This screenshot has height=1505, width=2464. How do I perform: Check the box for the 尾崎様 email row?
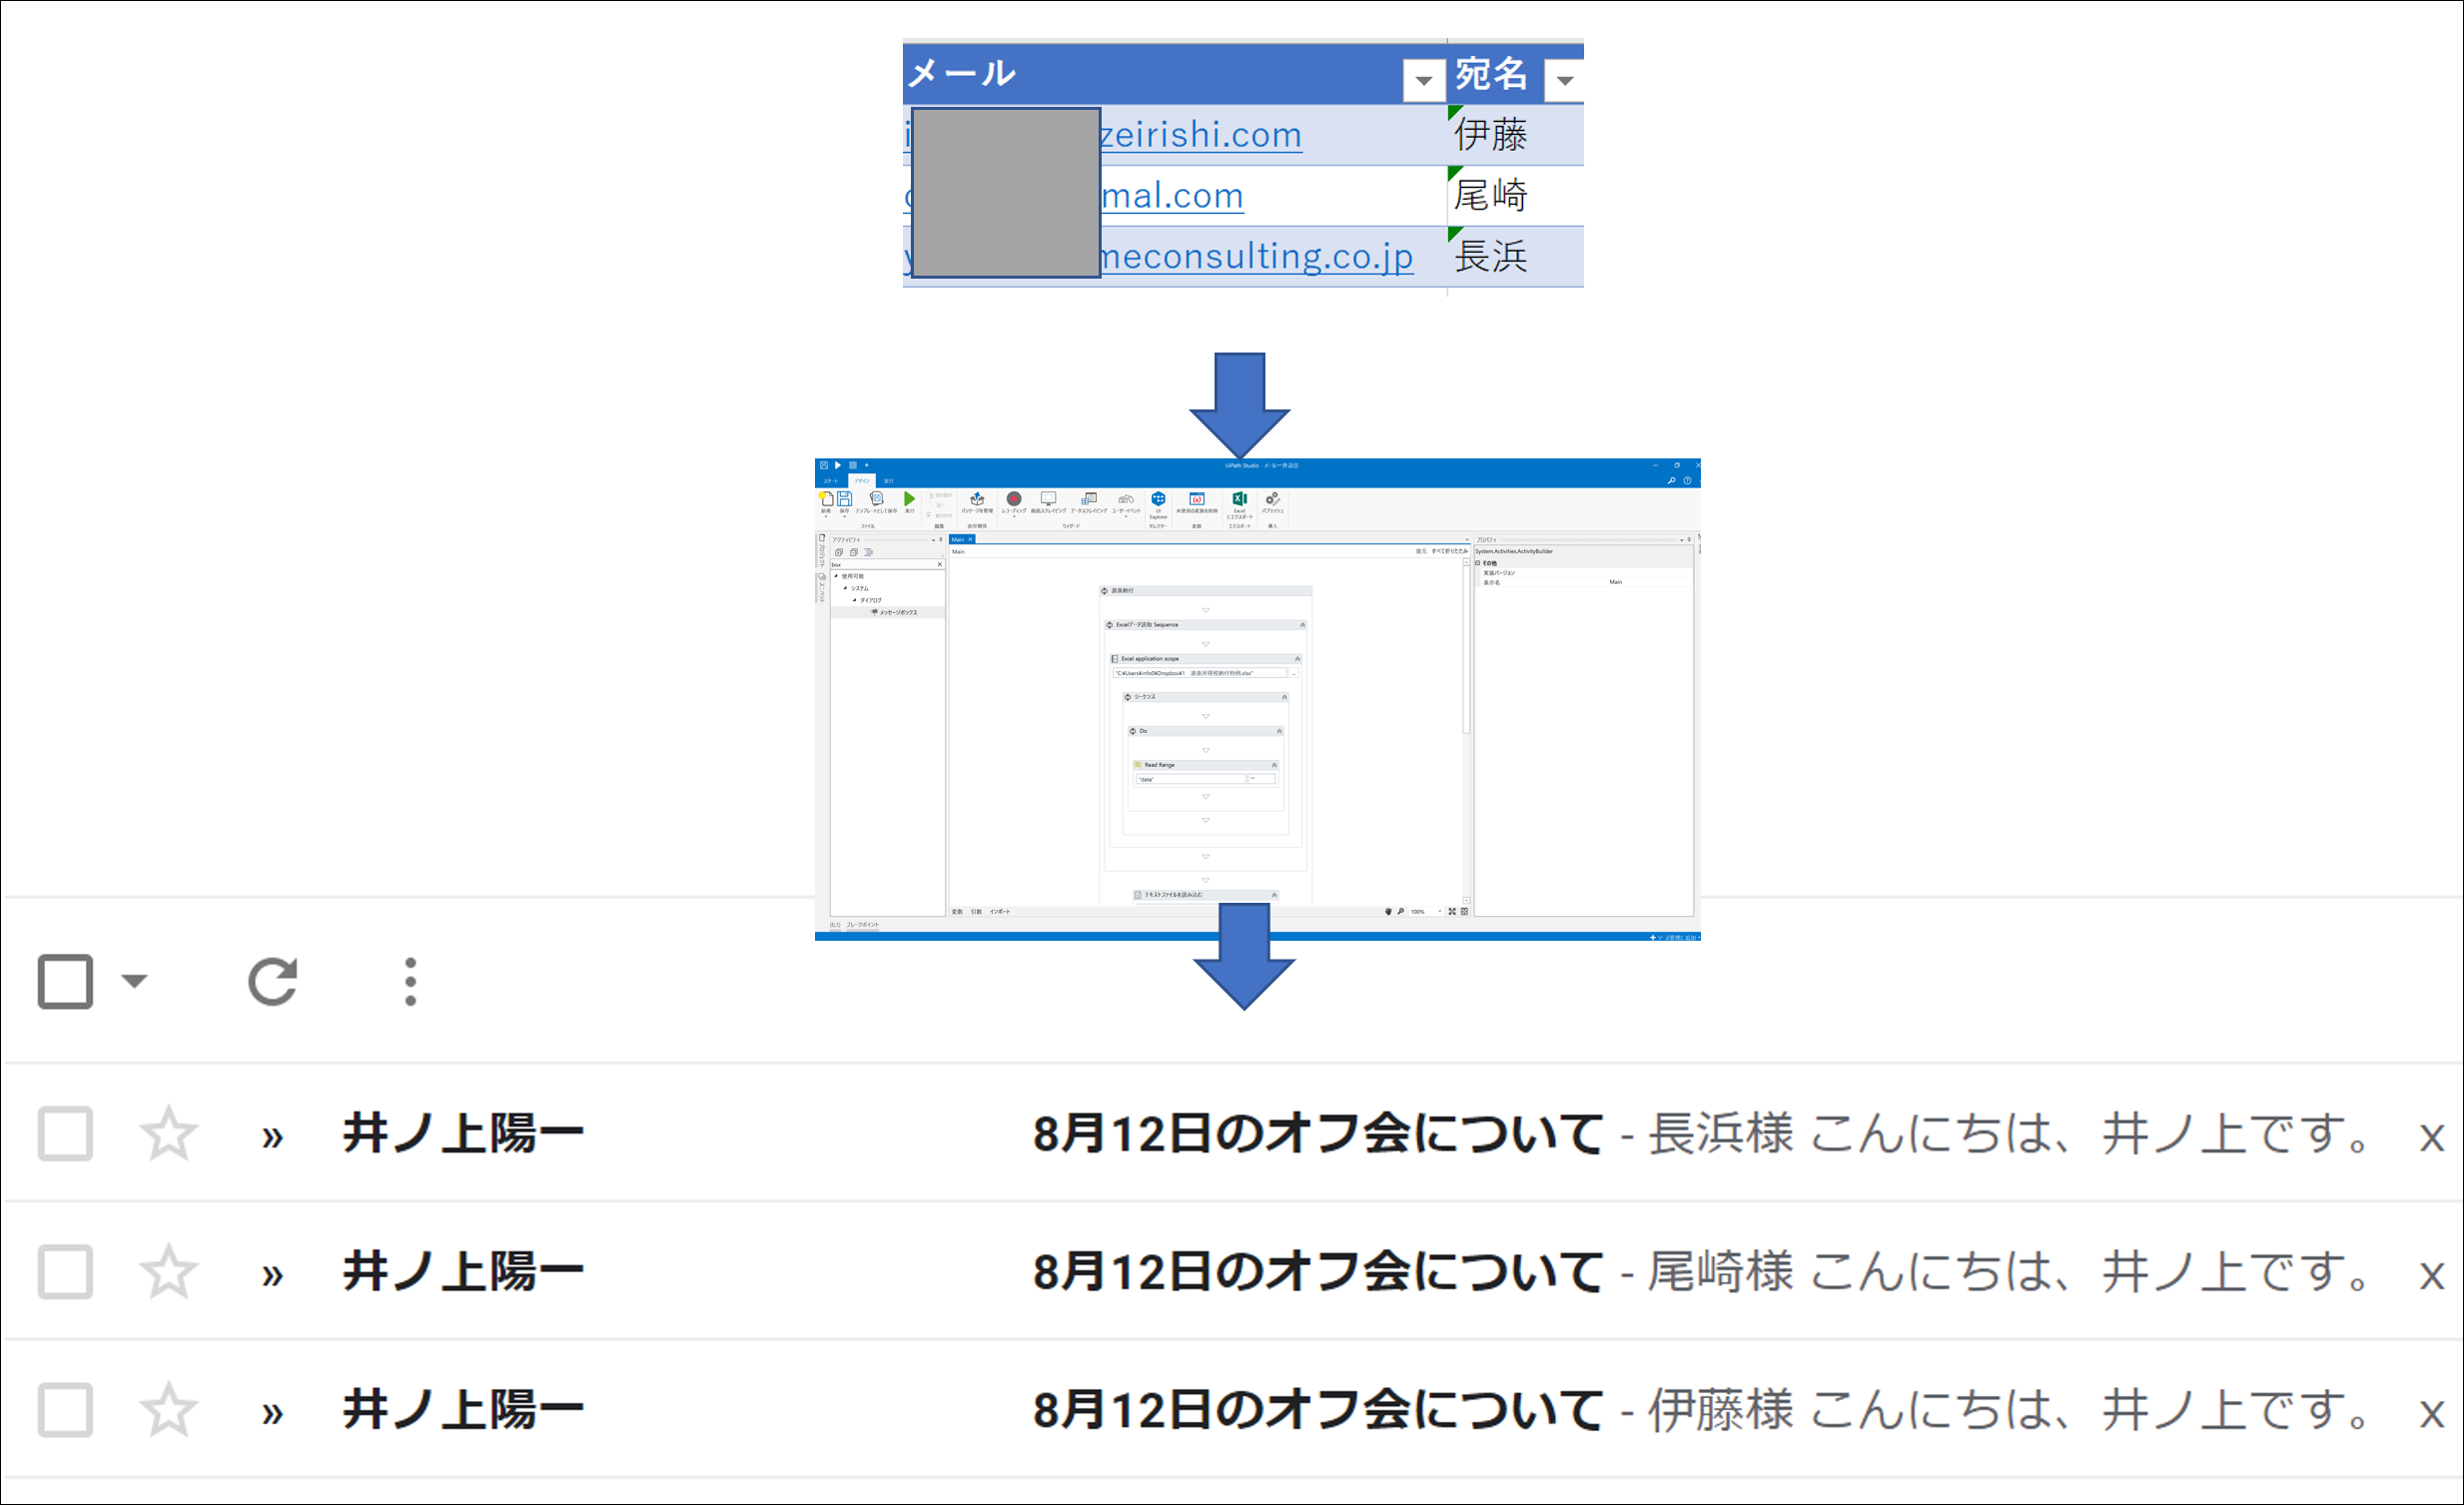65,1271
